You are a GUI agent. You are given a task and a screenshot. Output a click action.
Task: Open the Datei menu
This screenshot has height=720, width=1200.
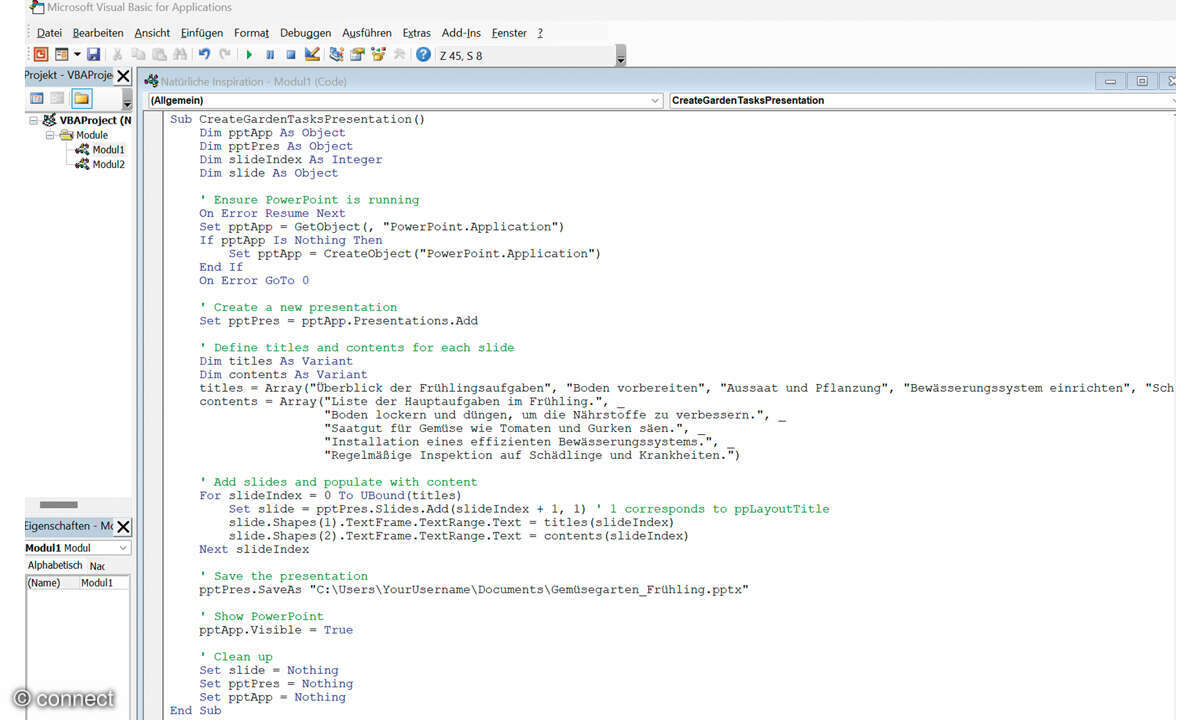coord(49,33)
